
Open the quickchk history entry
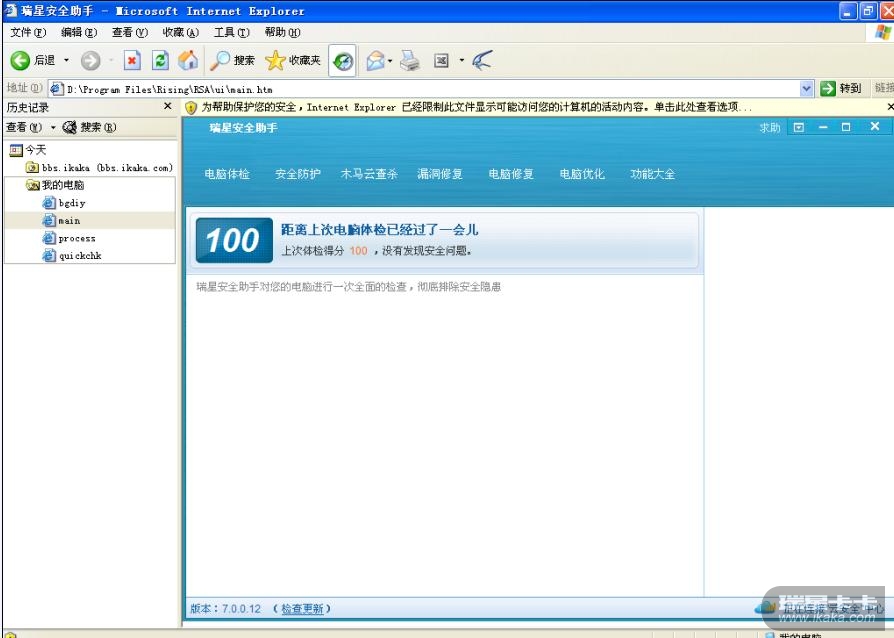point(80,256)
